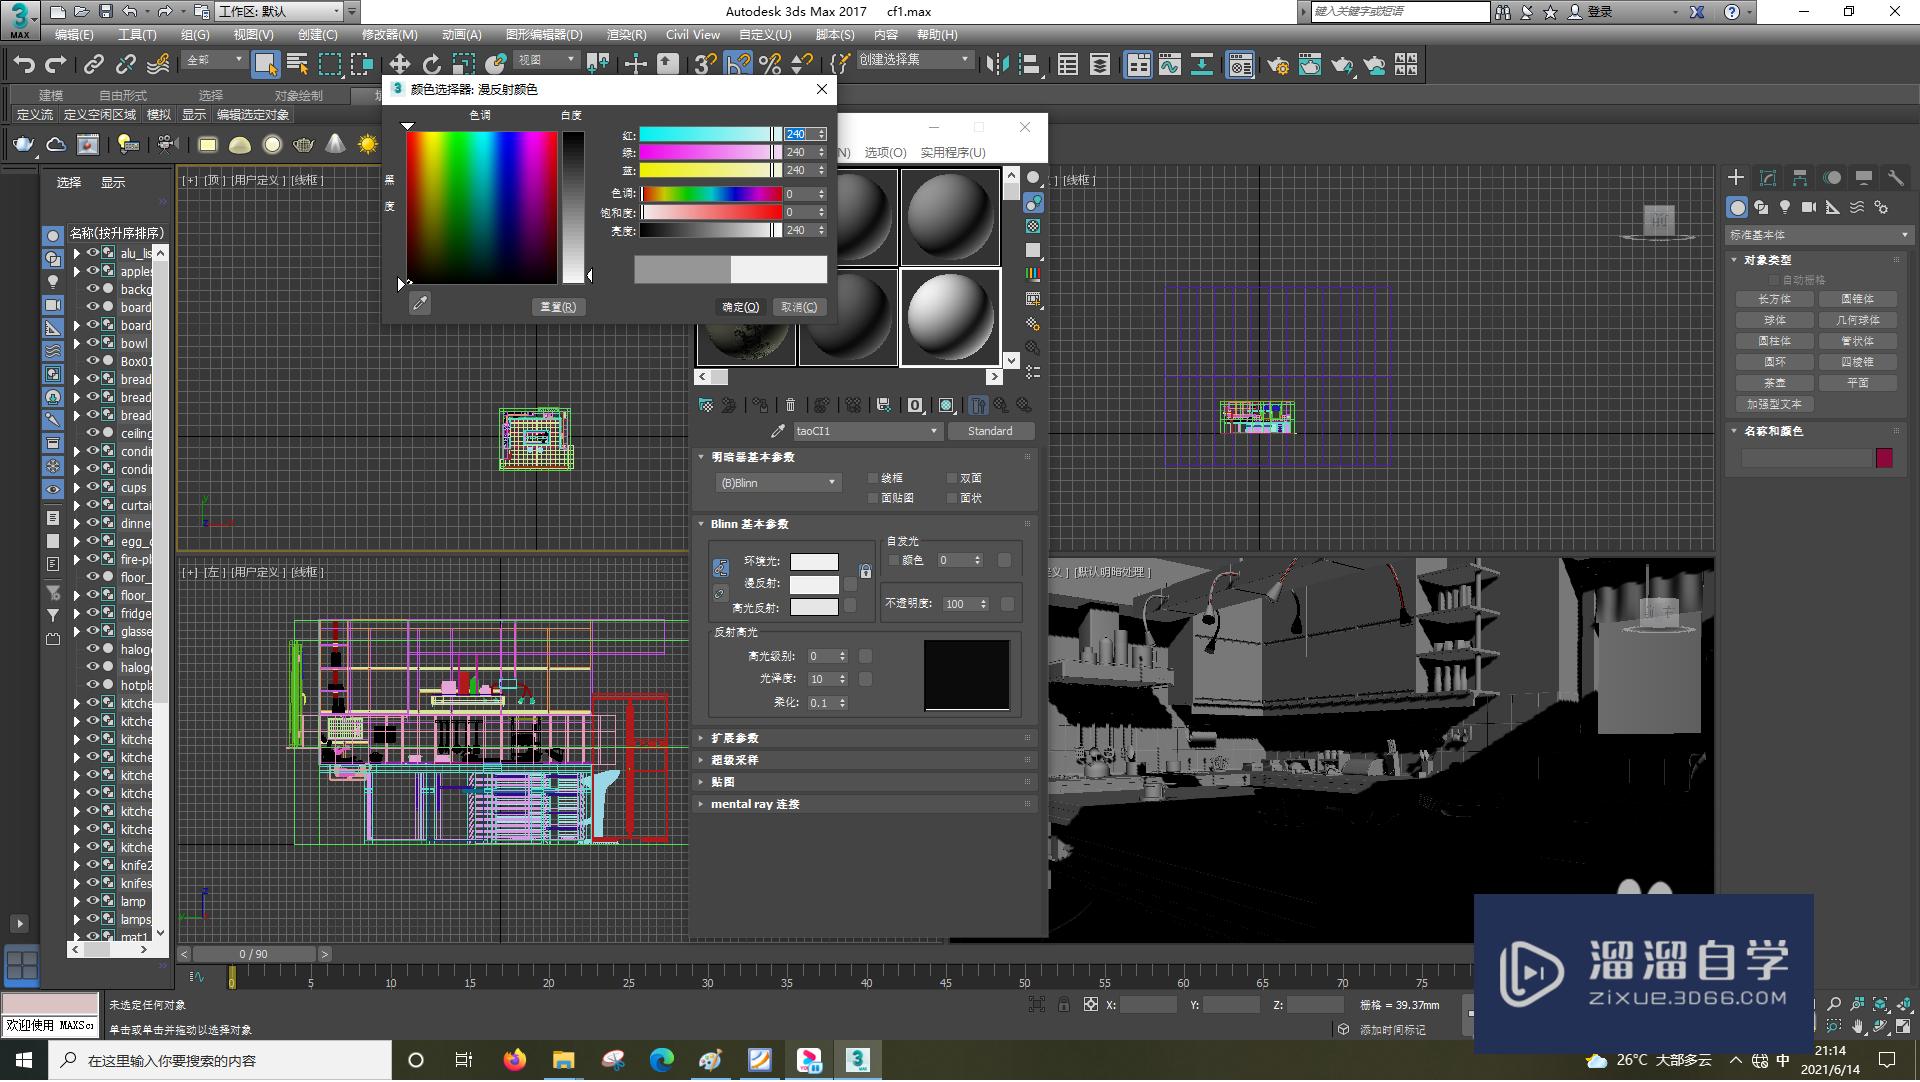1920x1082 pixels.
Task: Create a 茶壶 teapot primitive
Action: click(x=1775, y=383)
